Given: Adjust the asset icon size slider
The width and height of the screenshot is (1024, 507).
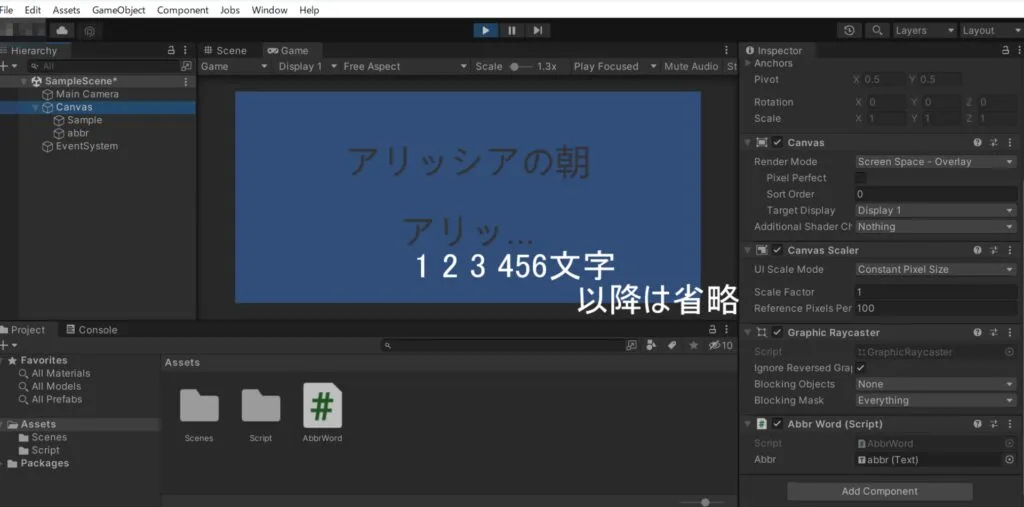Looking at the screenshot, I should [705, 502].
